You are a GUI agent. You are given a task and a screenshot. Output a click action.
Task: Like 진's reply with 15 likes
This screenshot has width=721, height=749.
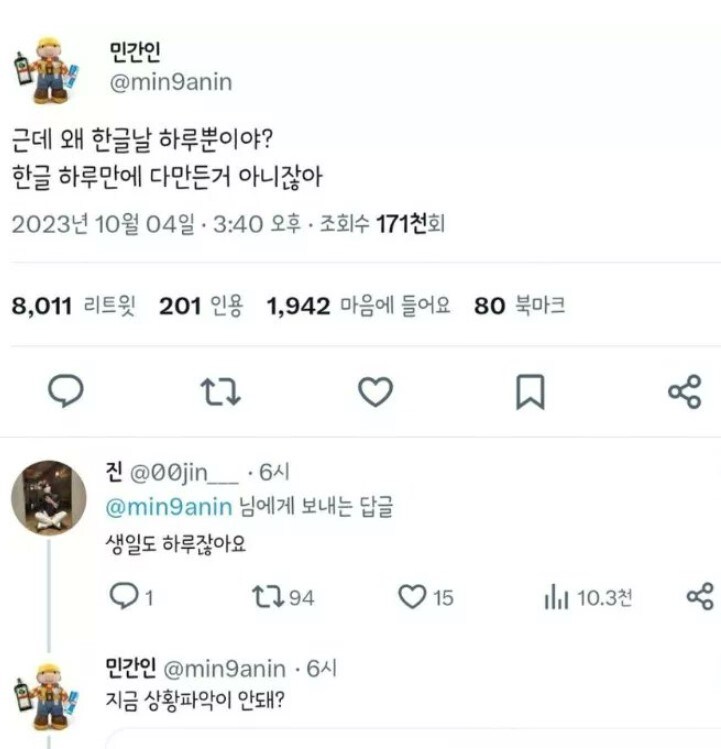pos(413,597)
